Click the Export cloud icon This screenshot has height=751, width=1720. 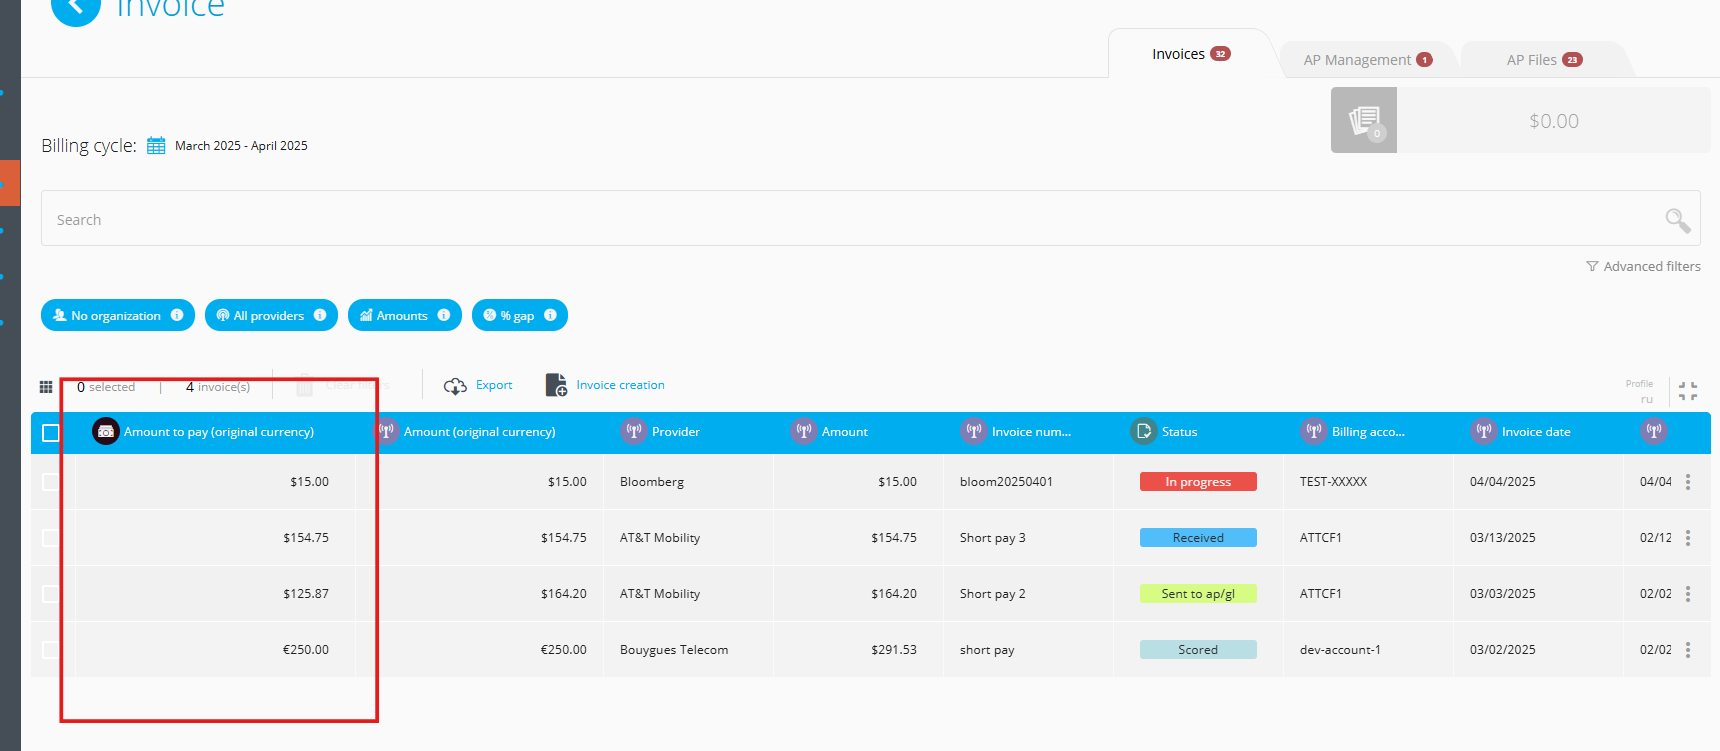[x=455, y=386]
